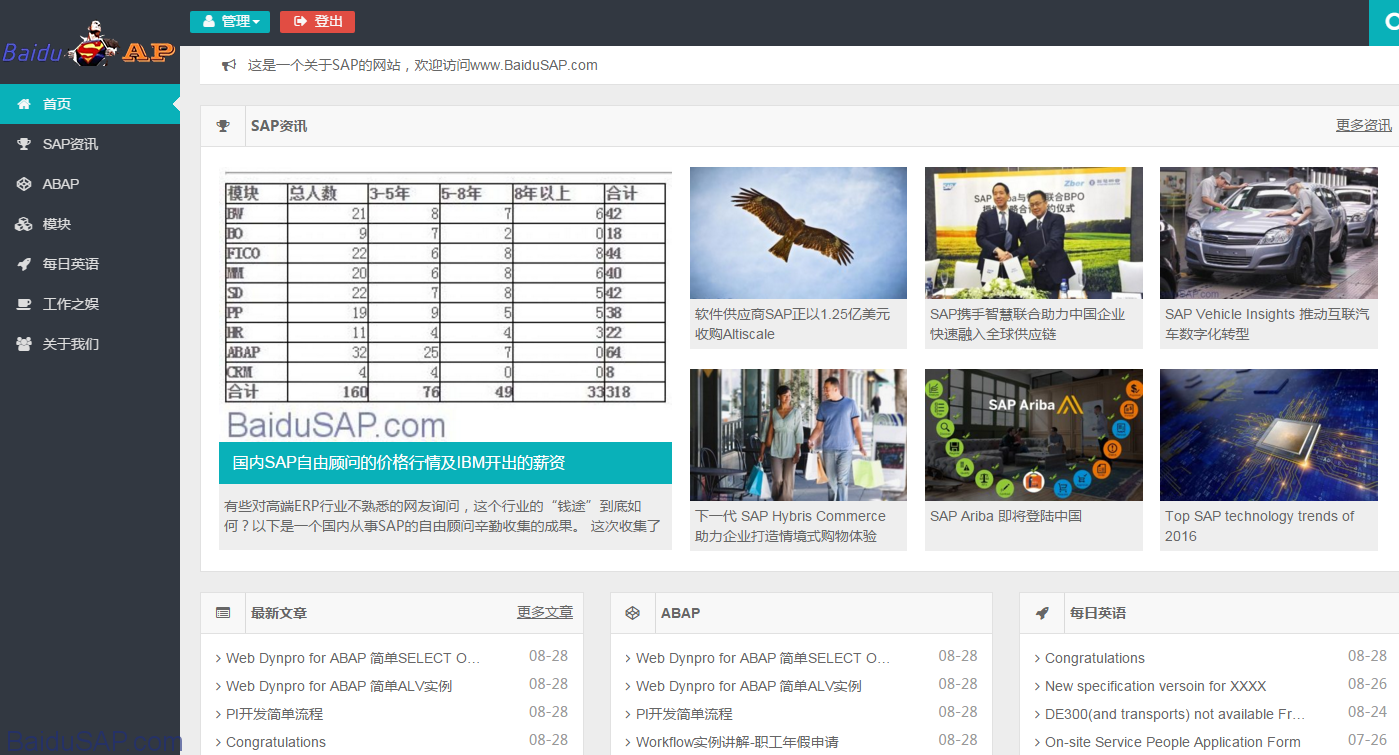
Task: Click trophy icon in SAP资讯 panel header
Action: [223, 126]
